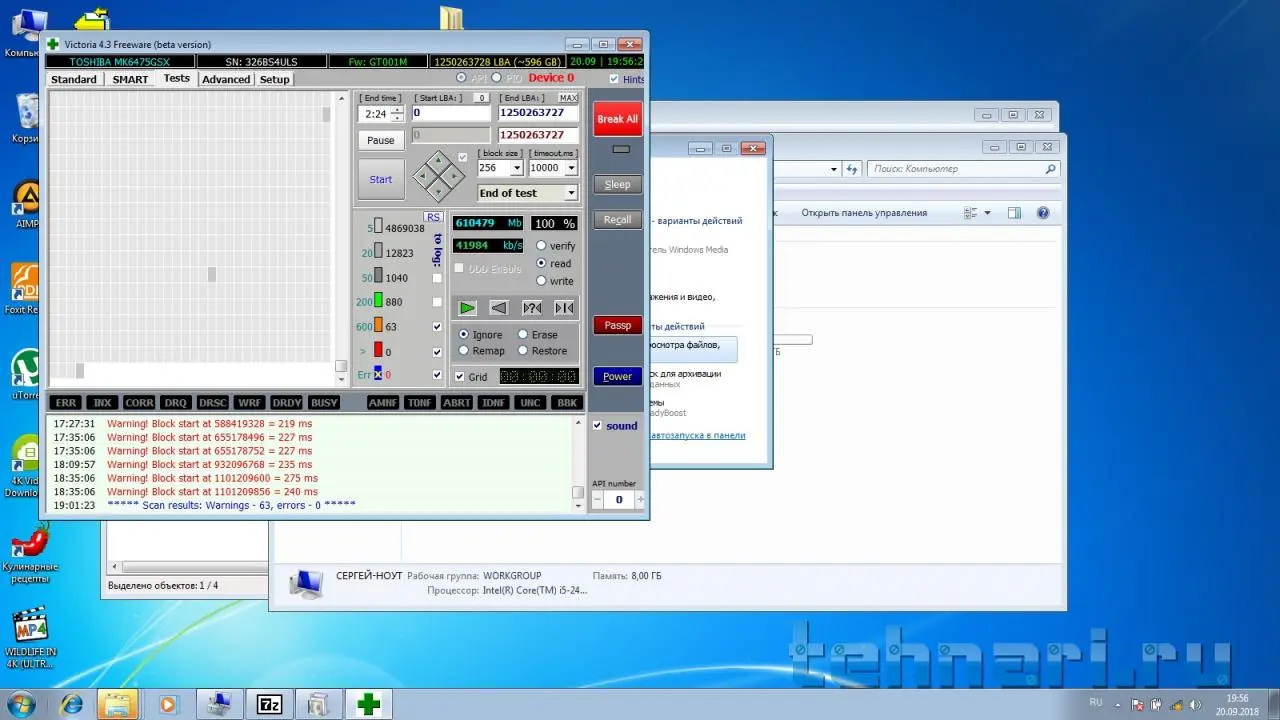Click the Passp button
The image size is (1280, 720).
point(617,325)
